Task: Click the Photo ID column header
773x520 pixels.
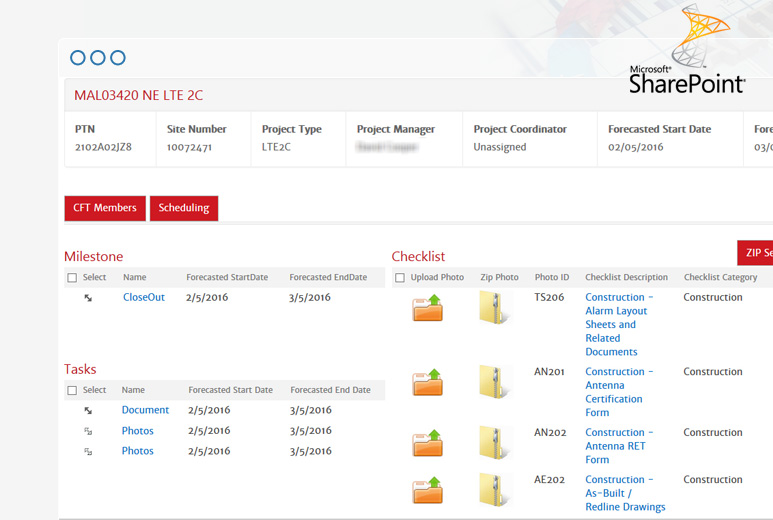Action: [552, 277]
